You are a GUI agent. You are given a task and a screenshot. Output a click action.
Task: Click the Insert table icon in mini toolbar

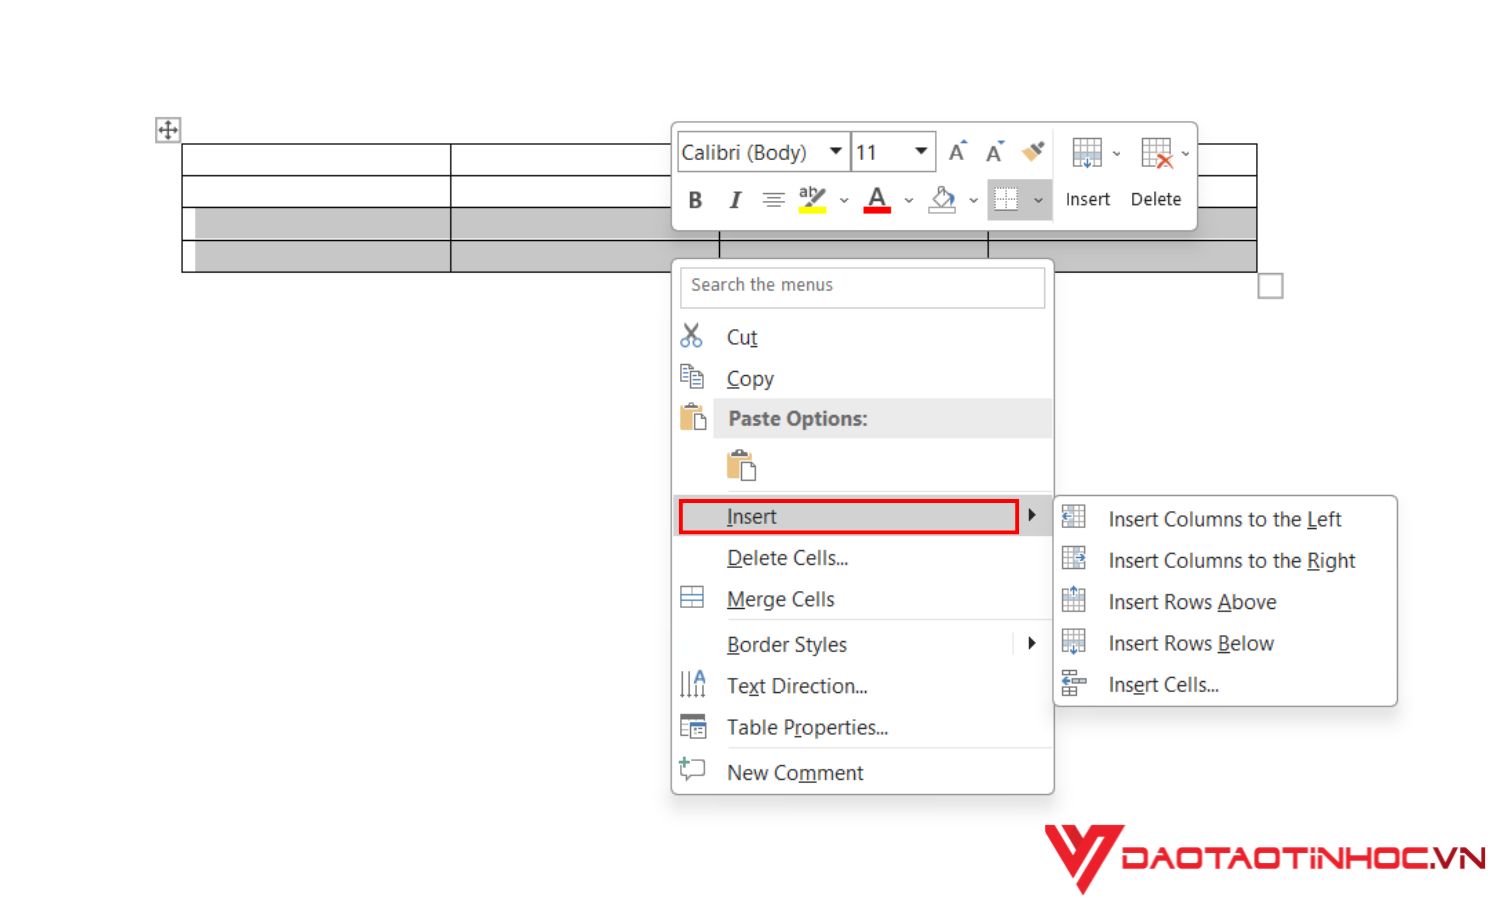[x=1087, y=153]
